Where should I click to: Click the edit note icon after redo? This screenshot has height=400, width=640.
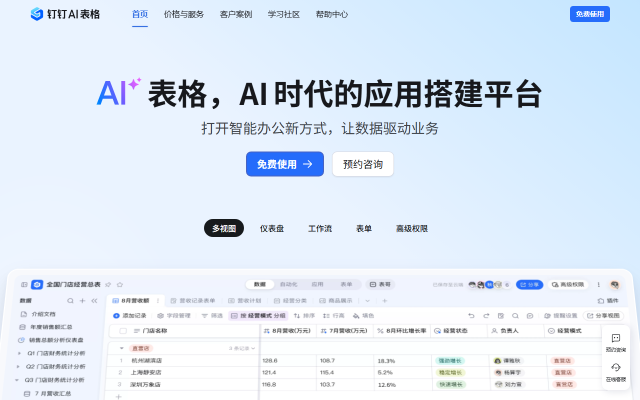(501, 316)
